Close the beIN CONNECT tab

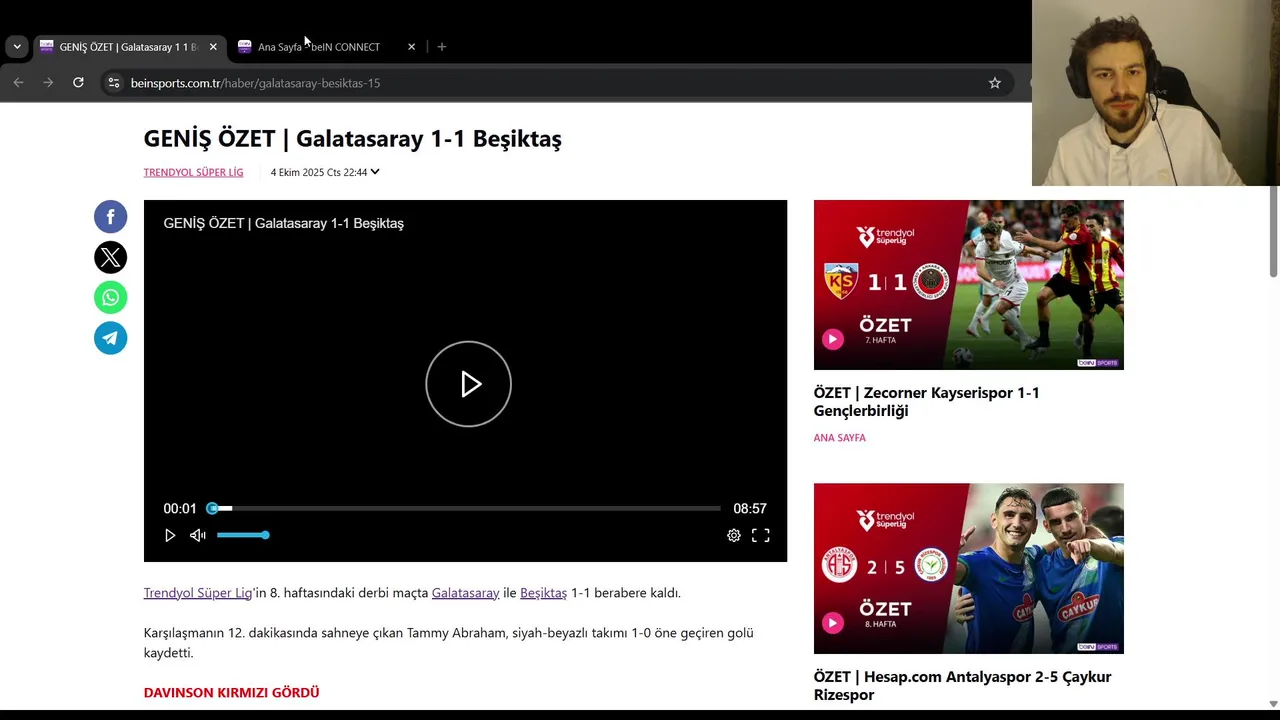point(411,47)
